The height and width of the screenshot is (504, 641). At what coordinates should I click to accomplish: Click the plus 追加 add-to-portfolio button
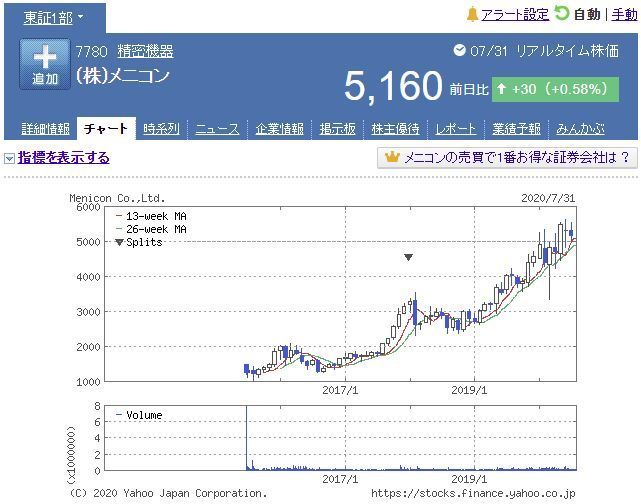(x=45, y=64)
